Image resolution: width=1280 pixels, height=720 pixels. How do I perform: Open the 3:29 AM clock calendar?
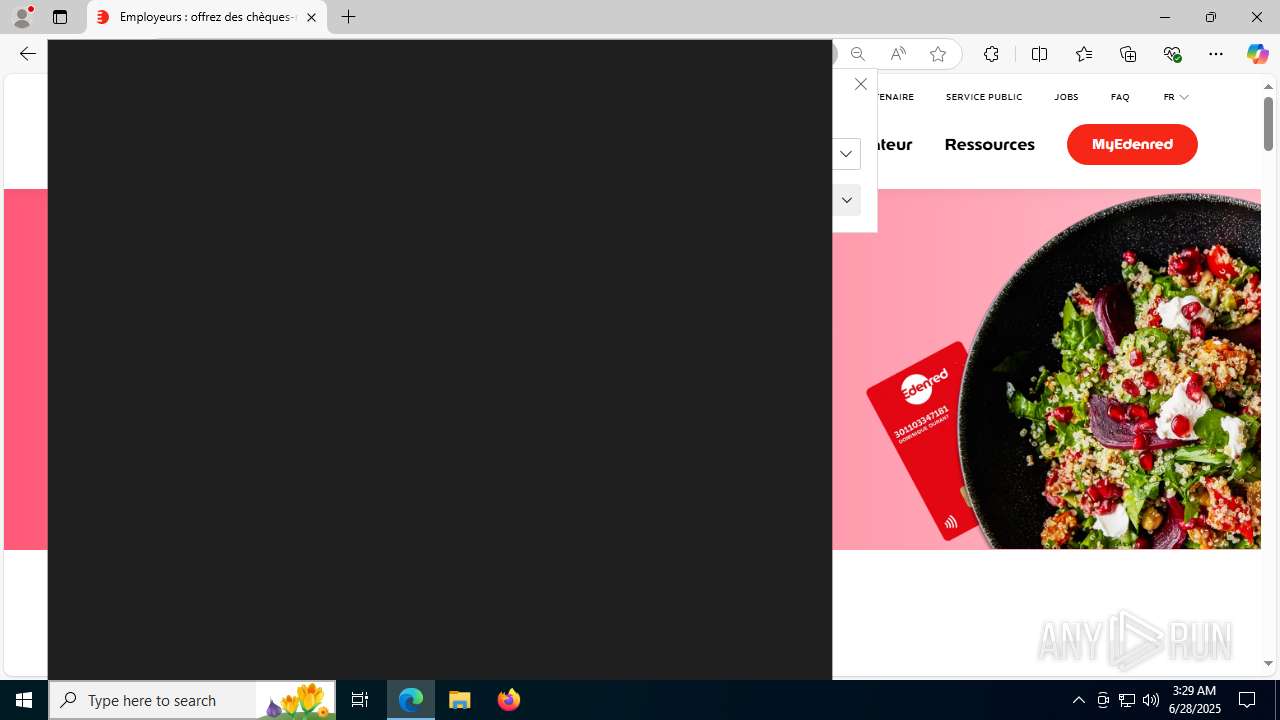[1194, 700]
